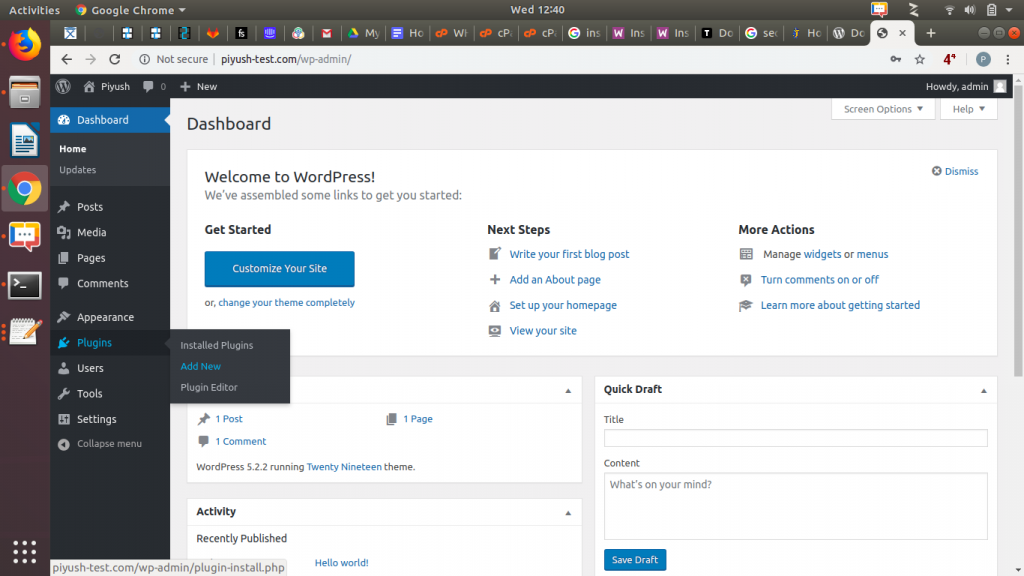Open Learn more about getting started
The image size is (1024, 576).
[840, 305]
